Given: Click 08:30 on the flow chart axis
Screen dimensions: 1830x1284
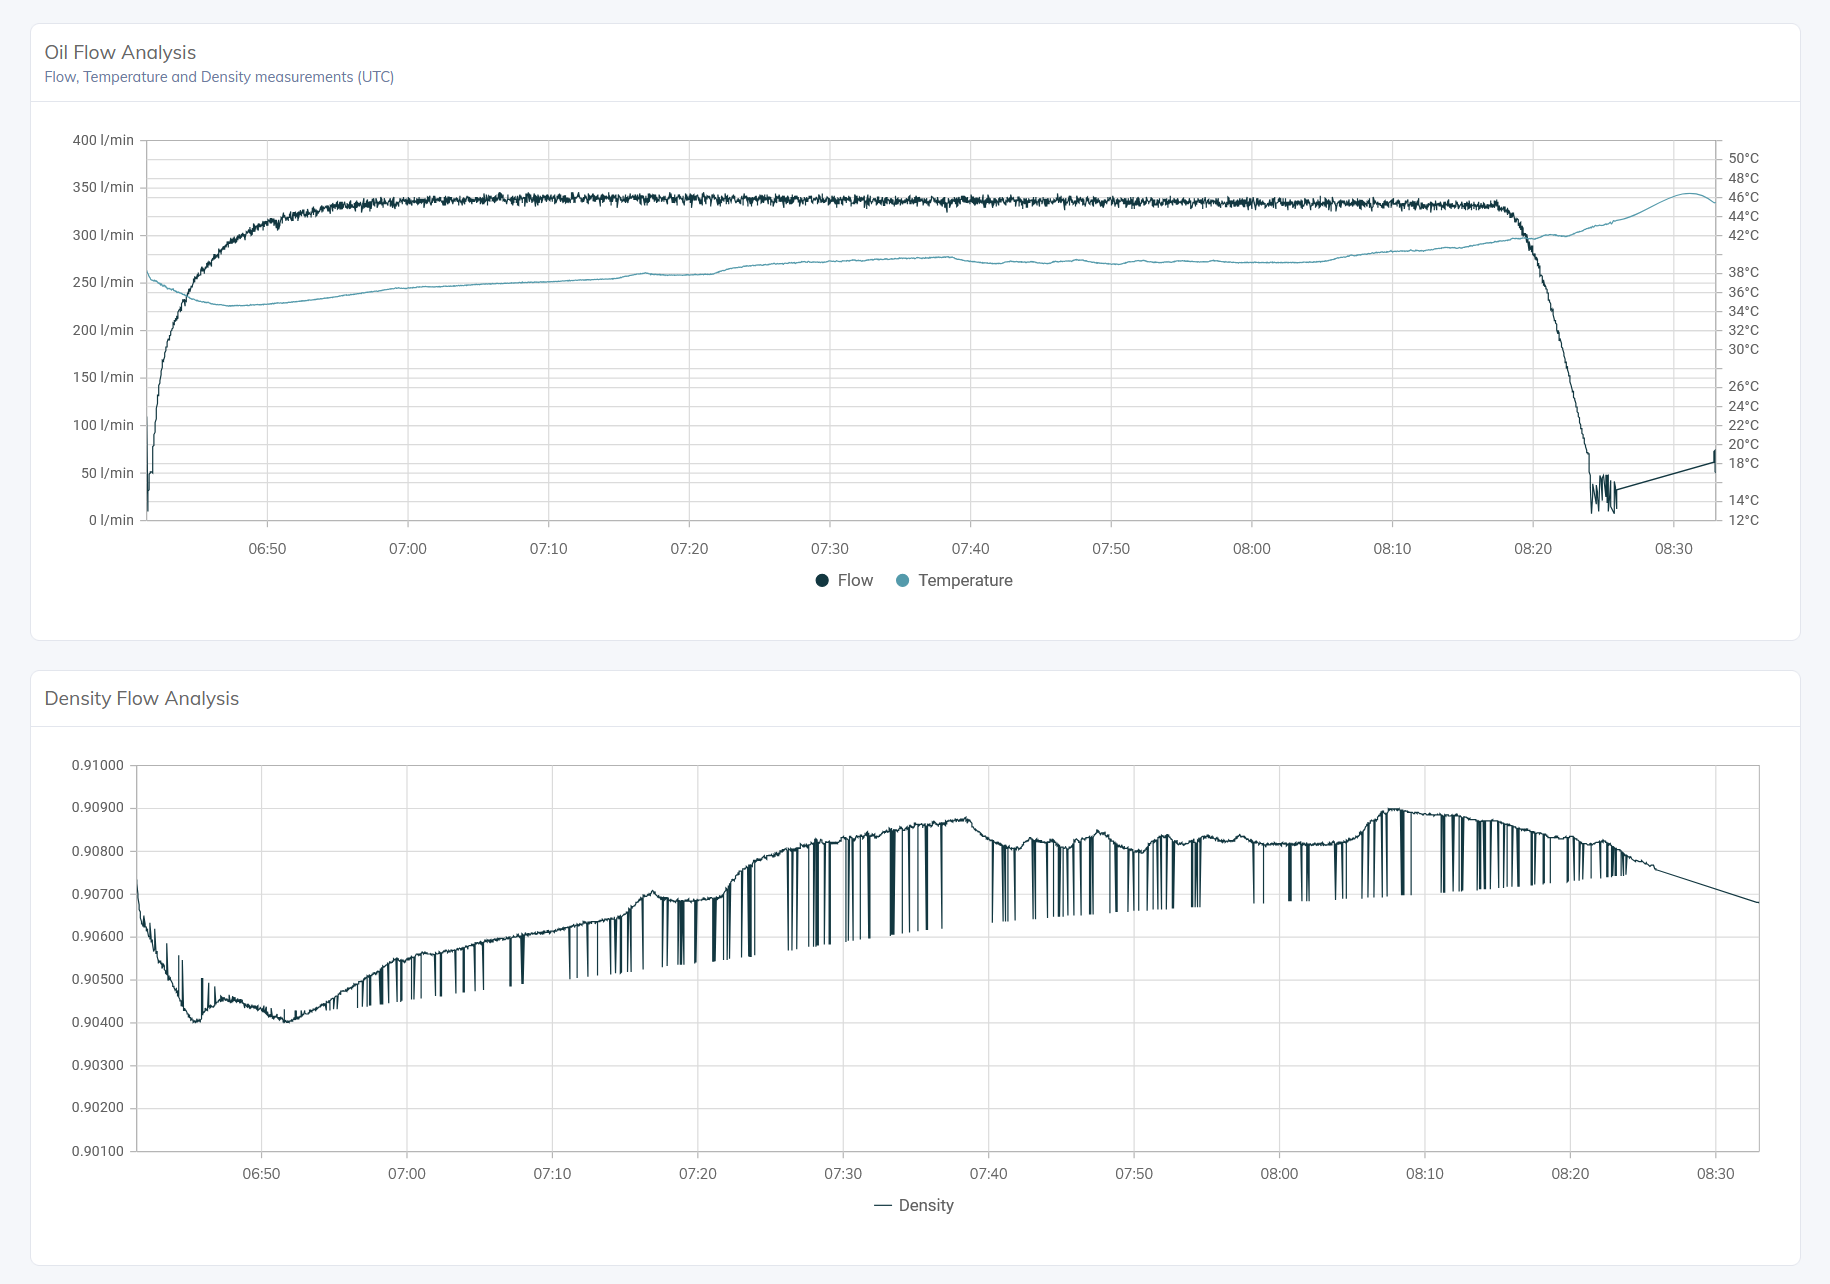Looking at the screenshot, I should 1674,549.
